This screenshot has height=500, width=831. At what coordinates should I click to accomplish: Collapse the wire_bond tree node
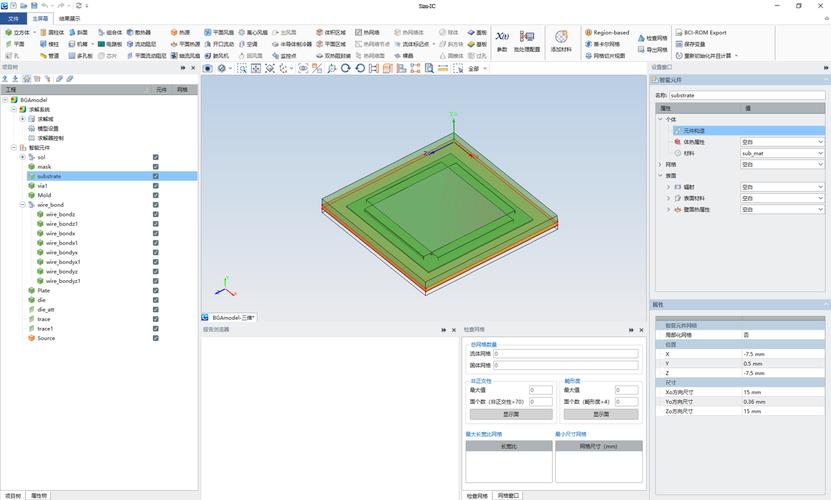[x=22, y=205]
